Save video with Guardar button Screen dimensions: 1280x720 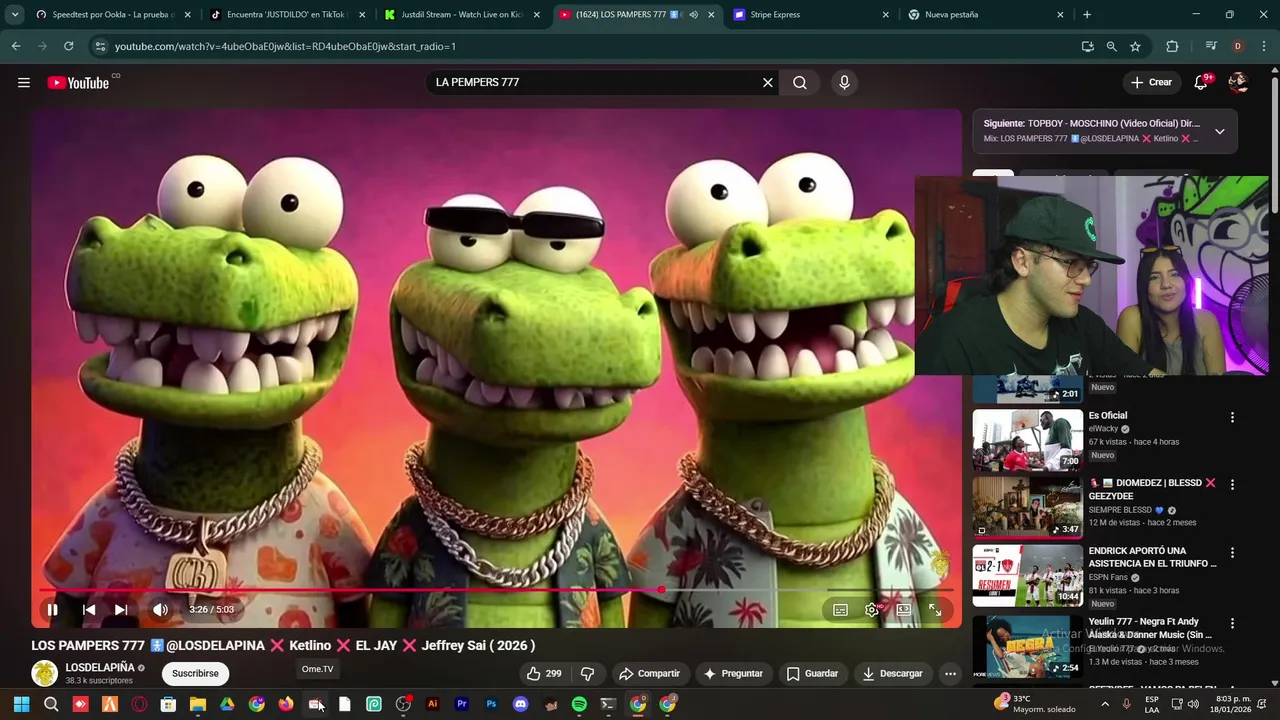click(812, 674)
